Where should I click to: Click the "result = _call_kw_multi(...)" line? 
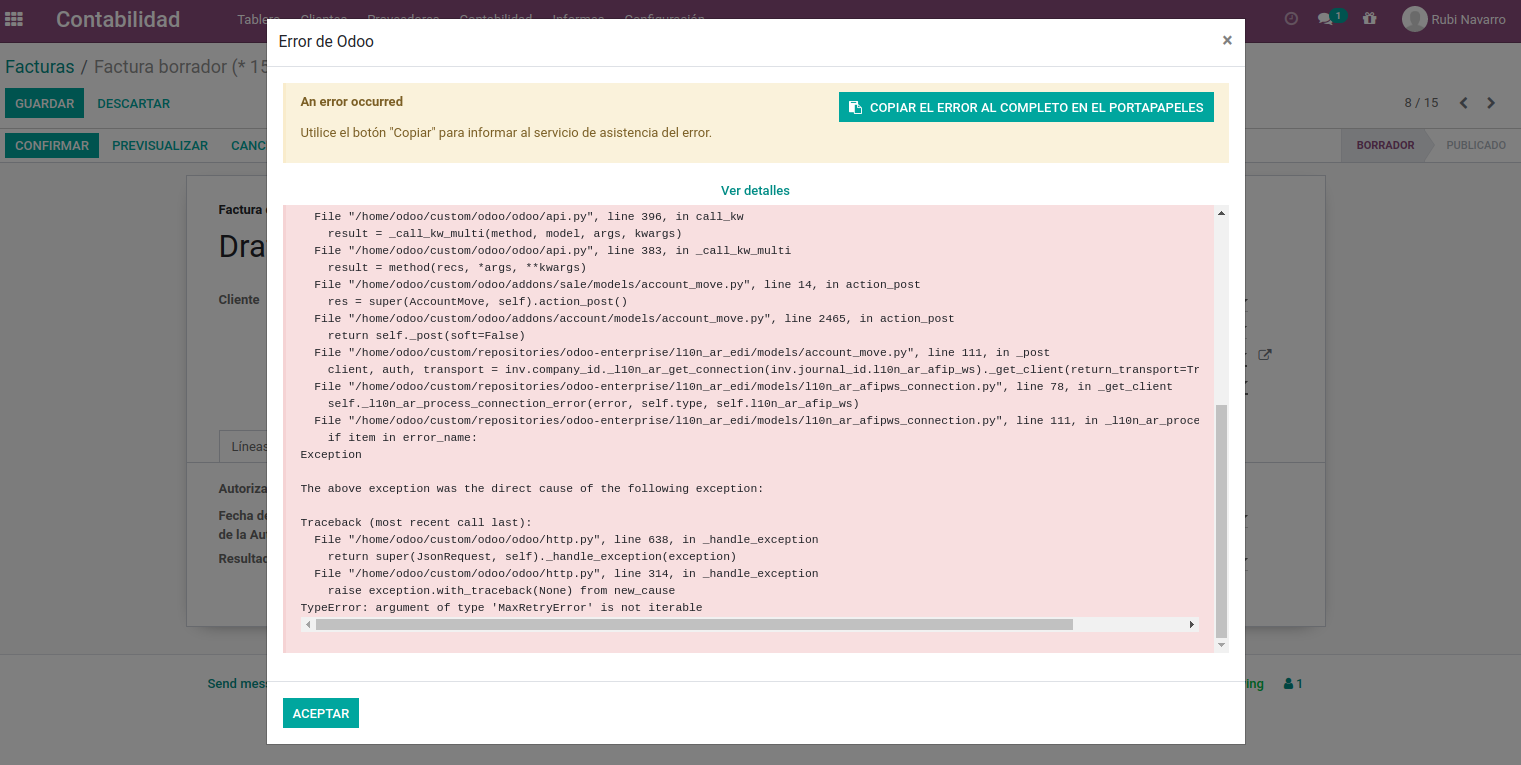[505, 234]
